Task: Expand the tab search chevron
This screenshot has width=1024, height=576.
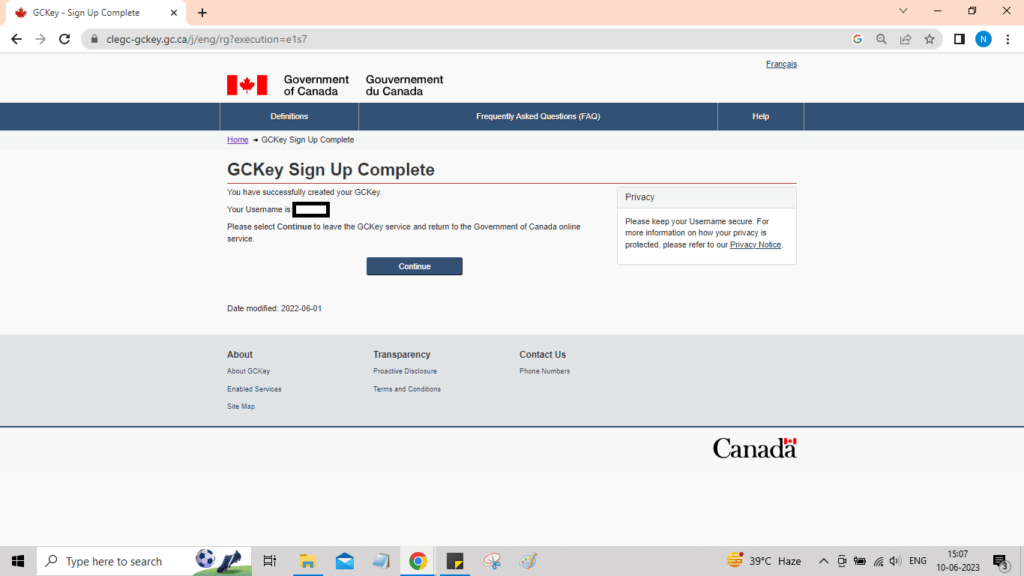Action: tap(903, 11)
